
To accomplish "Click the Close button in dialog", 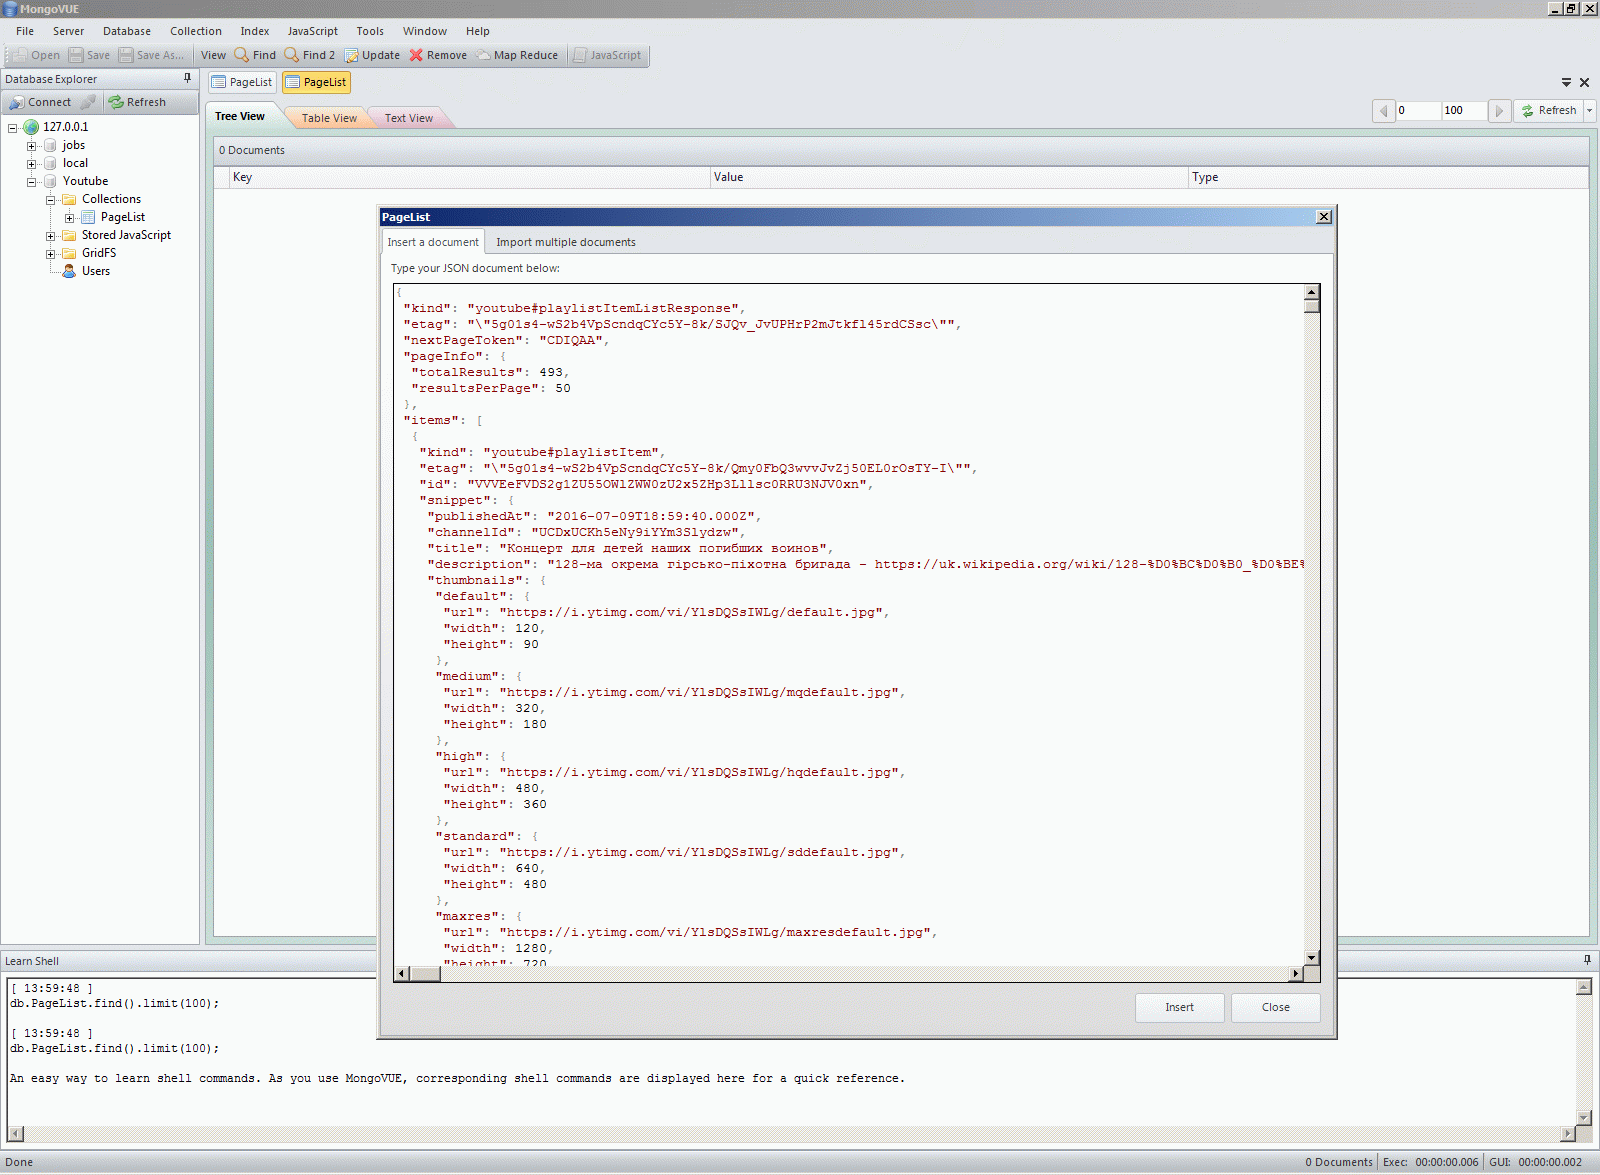I will click(x=1275, y=1007).
